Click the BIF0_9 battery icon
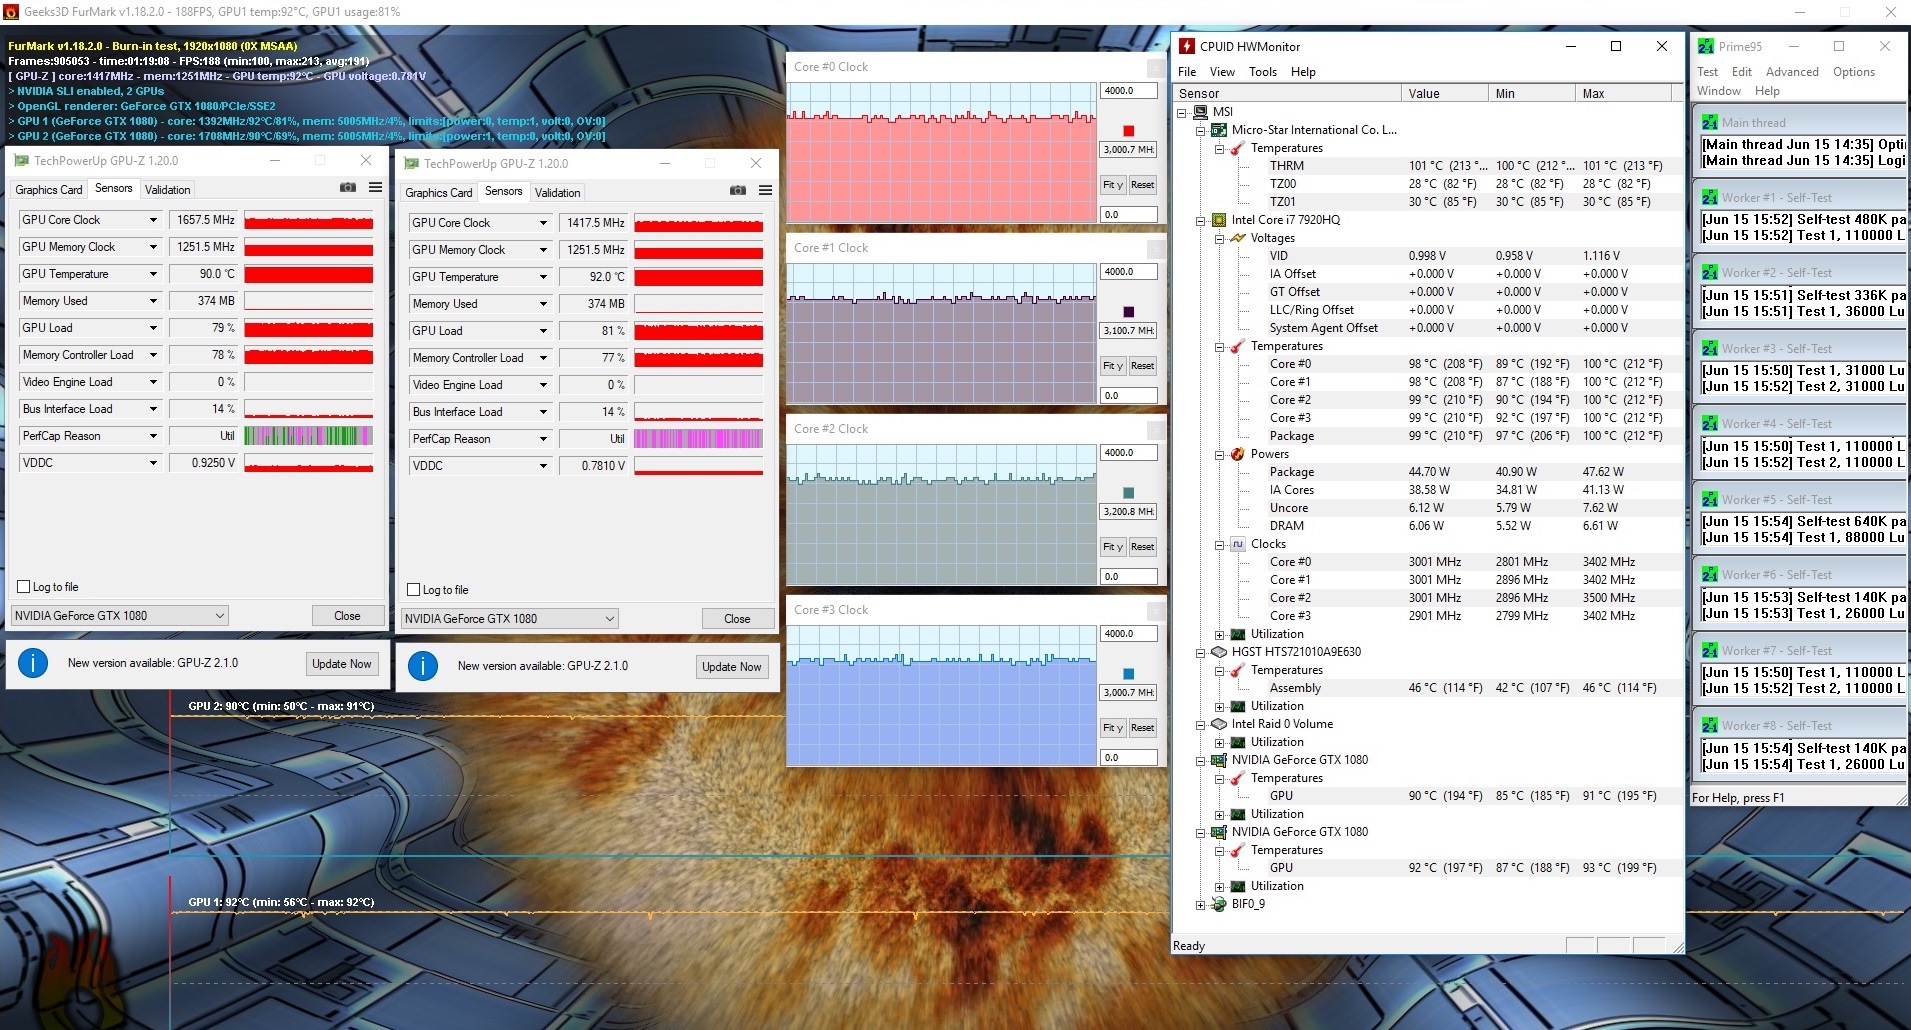The image size is (1911, 1030). point(1219,904)
